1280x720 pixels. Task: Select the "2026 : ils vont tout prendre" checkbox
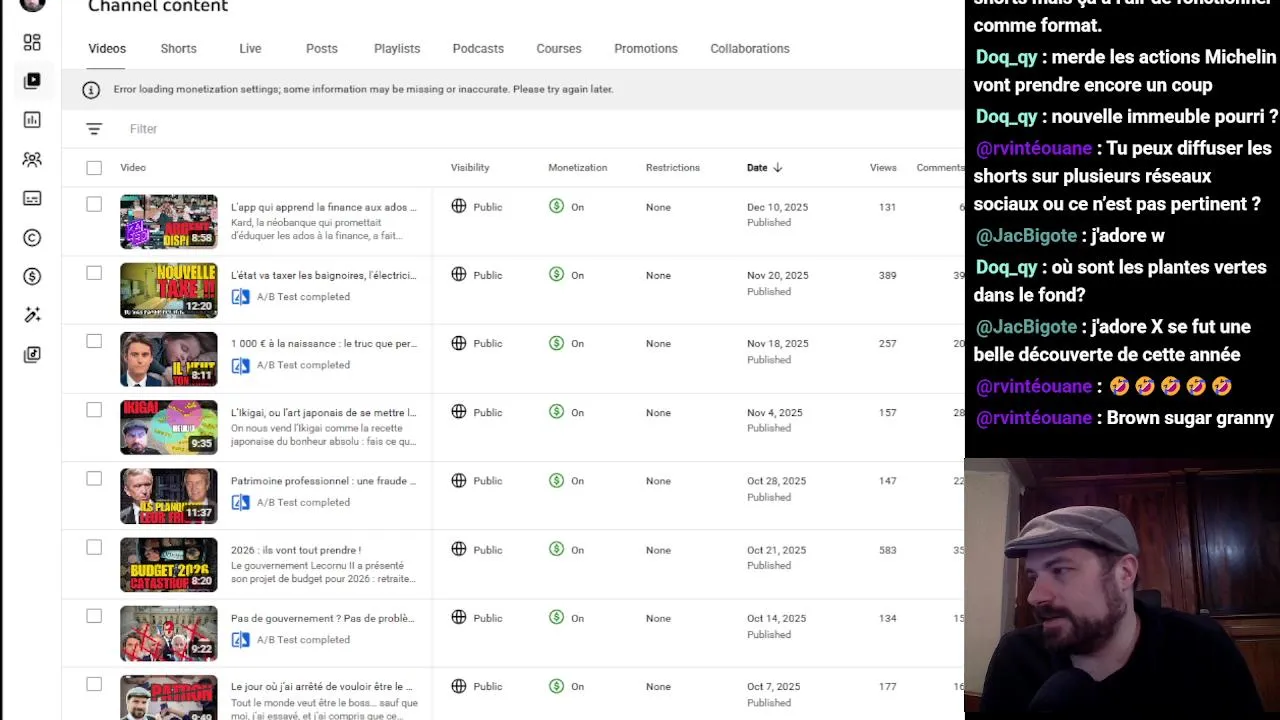(94, 547)
